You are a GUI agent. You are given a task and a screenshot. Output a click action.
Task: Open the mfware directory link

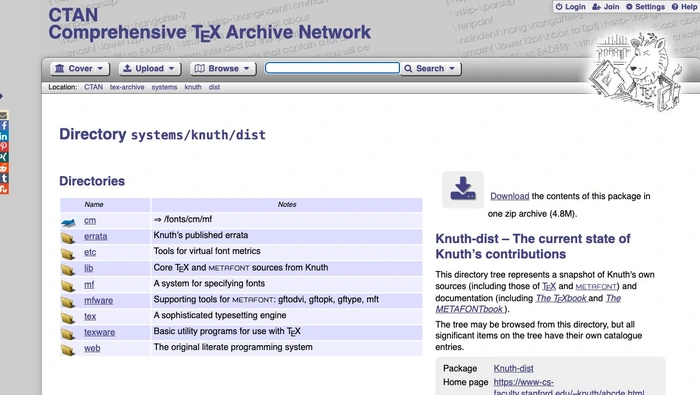tap(98, 300)
